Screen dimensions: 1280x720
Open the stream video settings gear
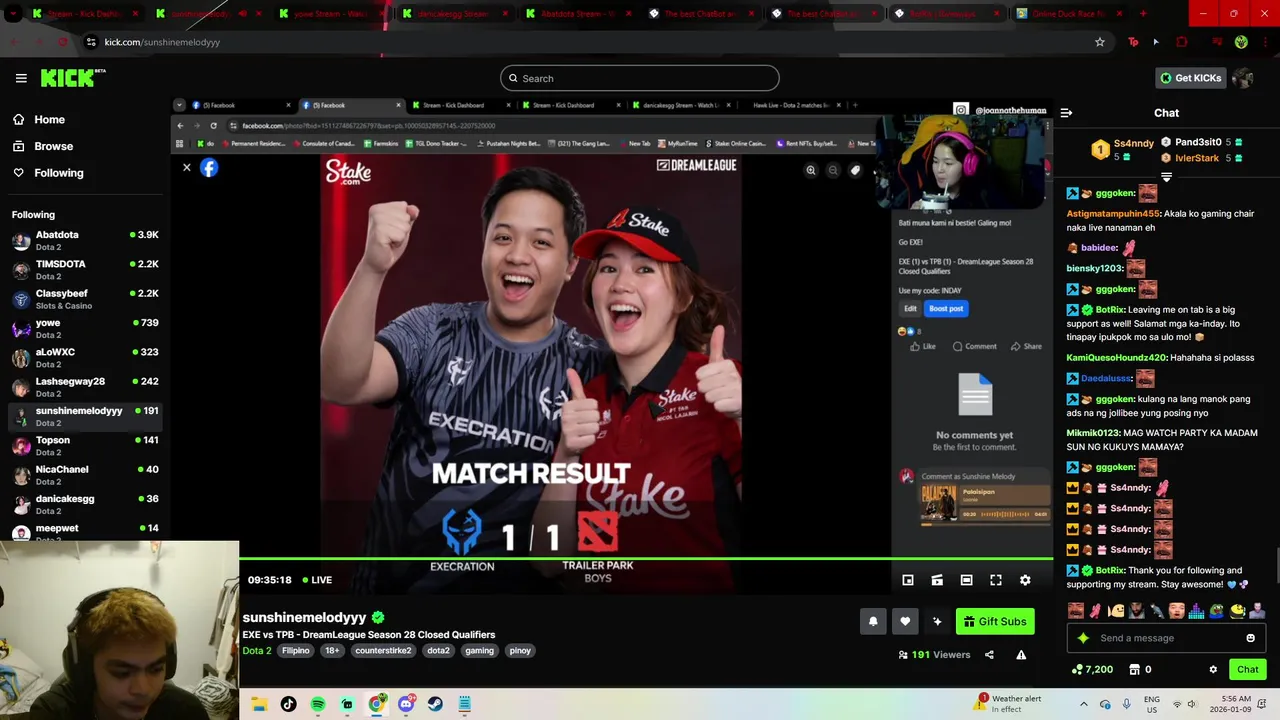pyautogui.click(x=1025, y=580)
